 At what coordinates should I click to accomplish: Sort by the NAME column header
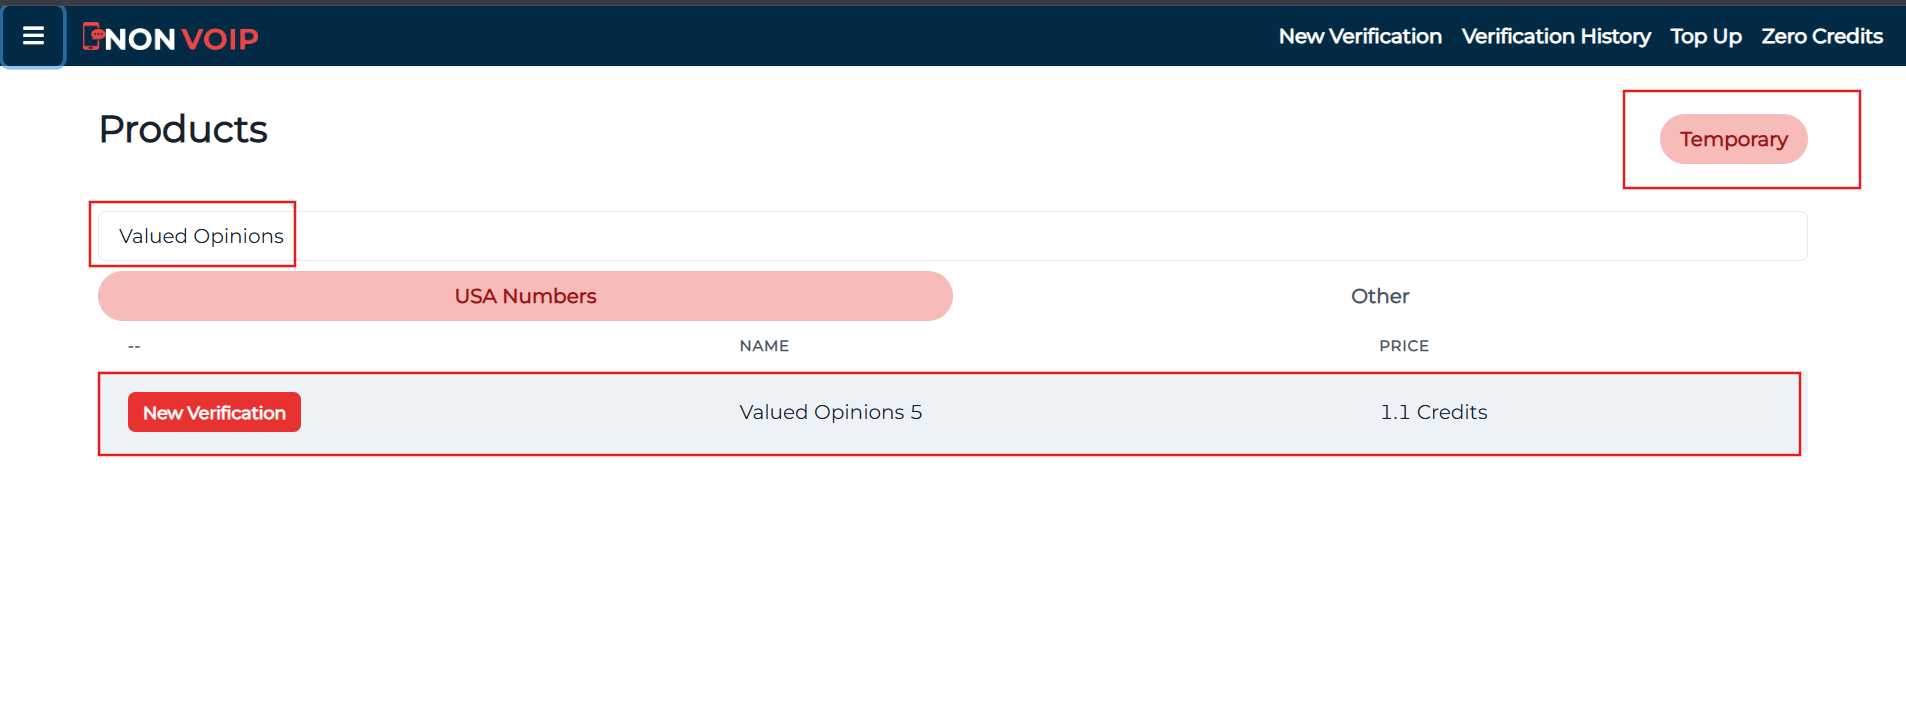763,345
